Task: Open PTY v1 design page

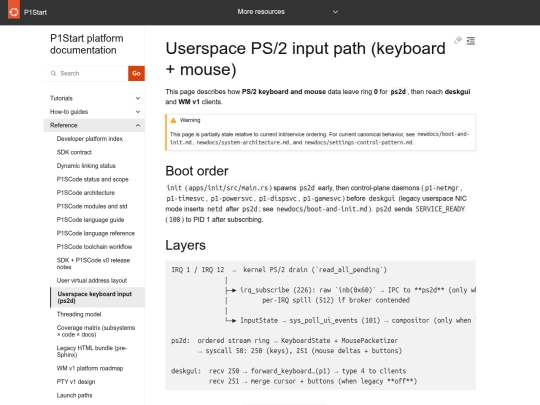Action: coord(76,382)
